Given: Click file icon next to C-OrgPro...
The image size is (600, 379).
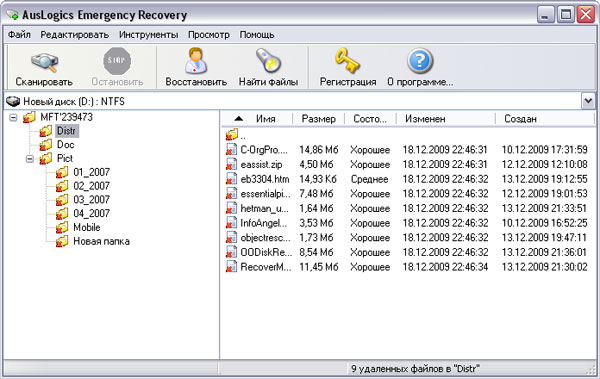Looking at the screenshot, I should [231, 149].
